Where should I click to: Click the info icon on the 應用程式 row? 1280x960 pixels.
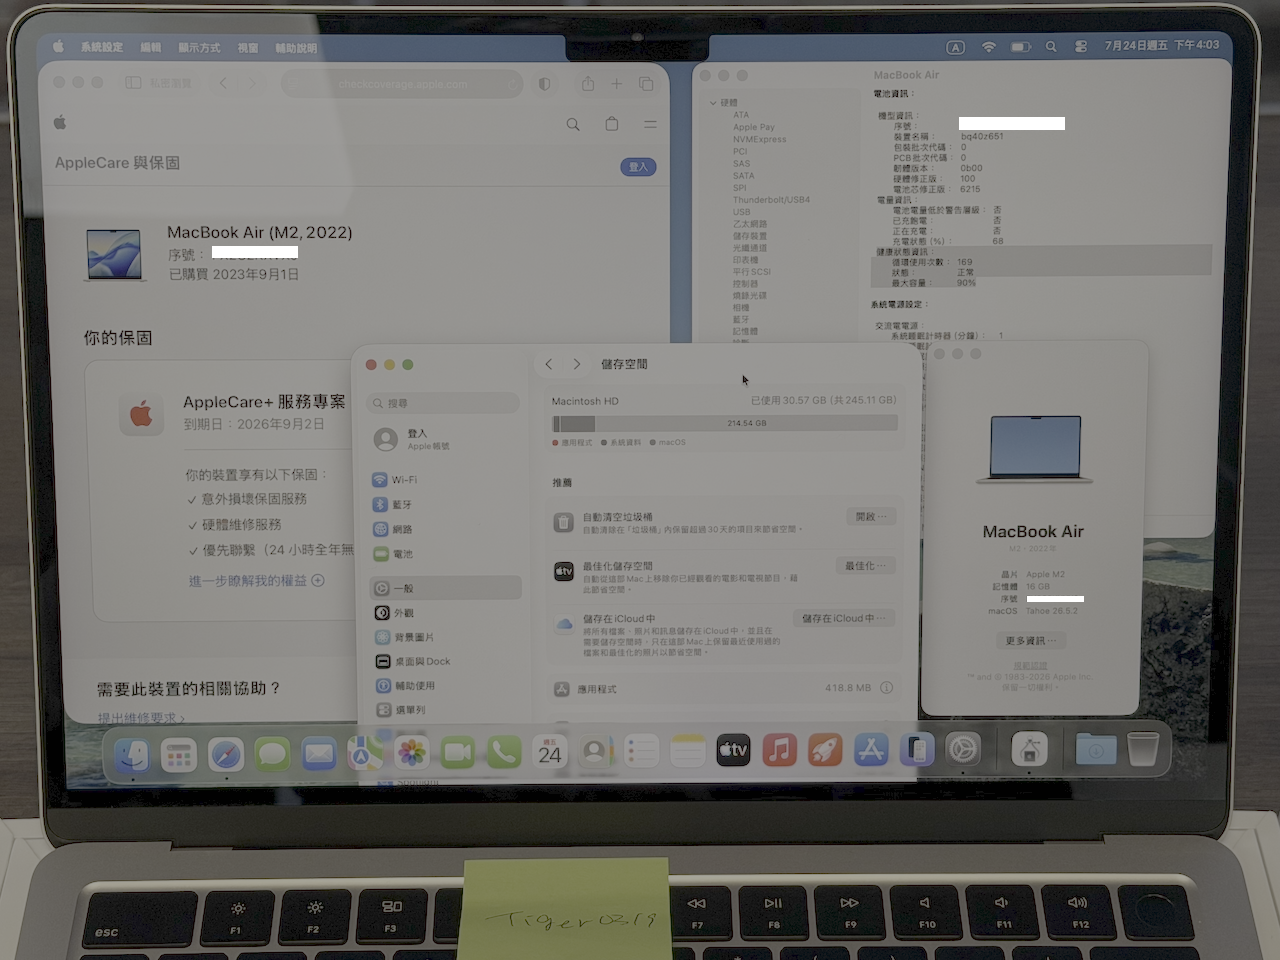click(x=886, y=688)
